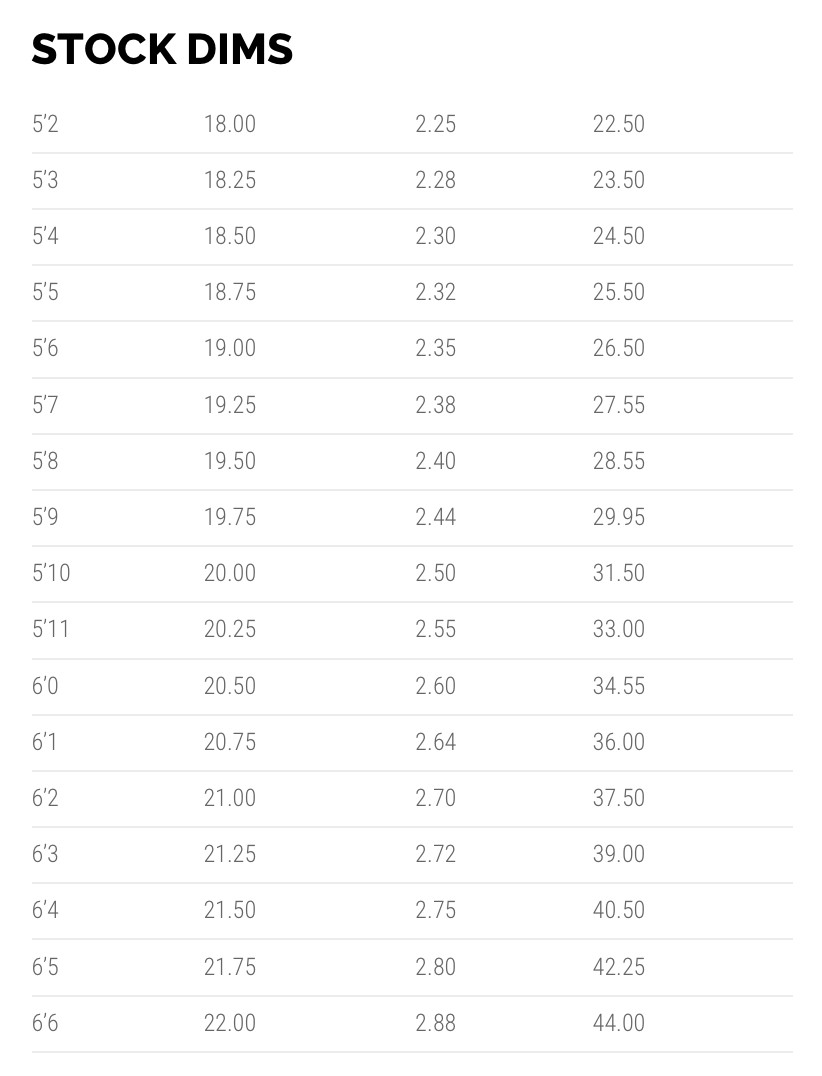Click the 42.25 volume value
This screenshot has width=822, height=1076.
(618, 967)
